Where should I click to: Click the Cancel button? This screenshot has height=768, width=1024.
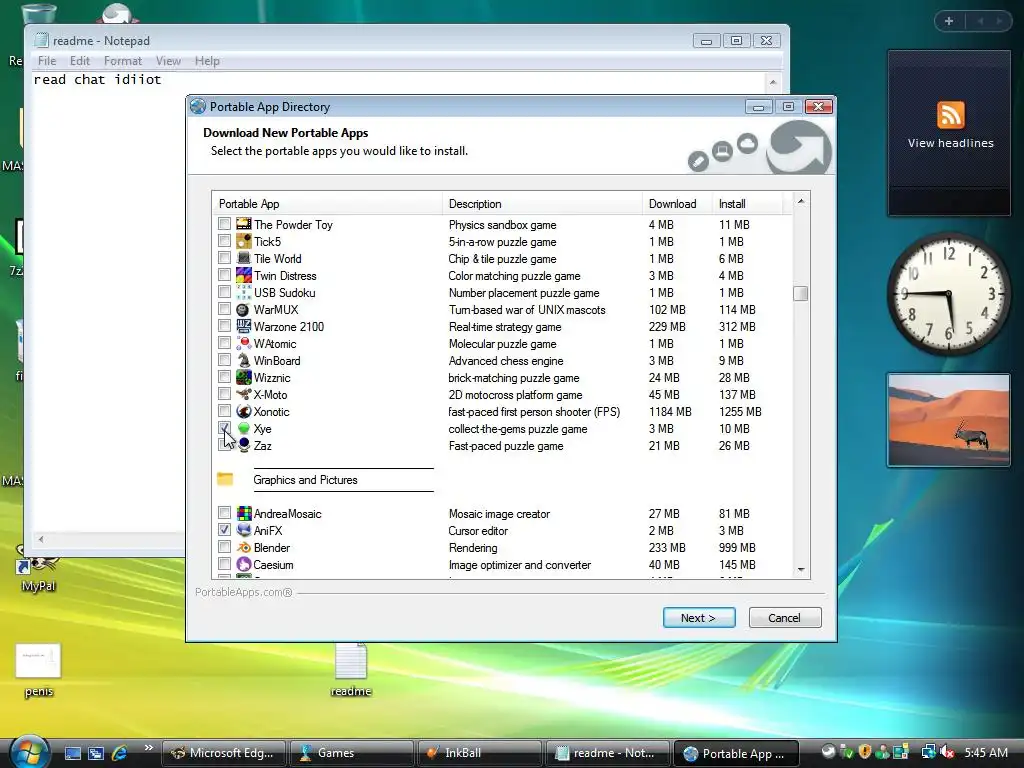pos(784,617)
